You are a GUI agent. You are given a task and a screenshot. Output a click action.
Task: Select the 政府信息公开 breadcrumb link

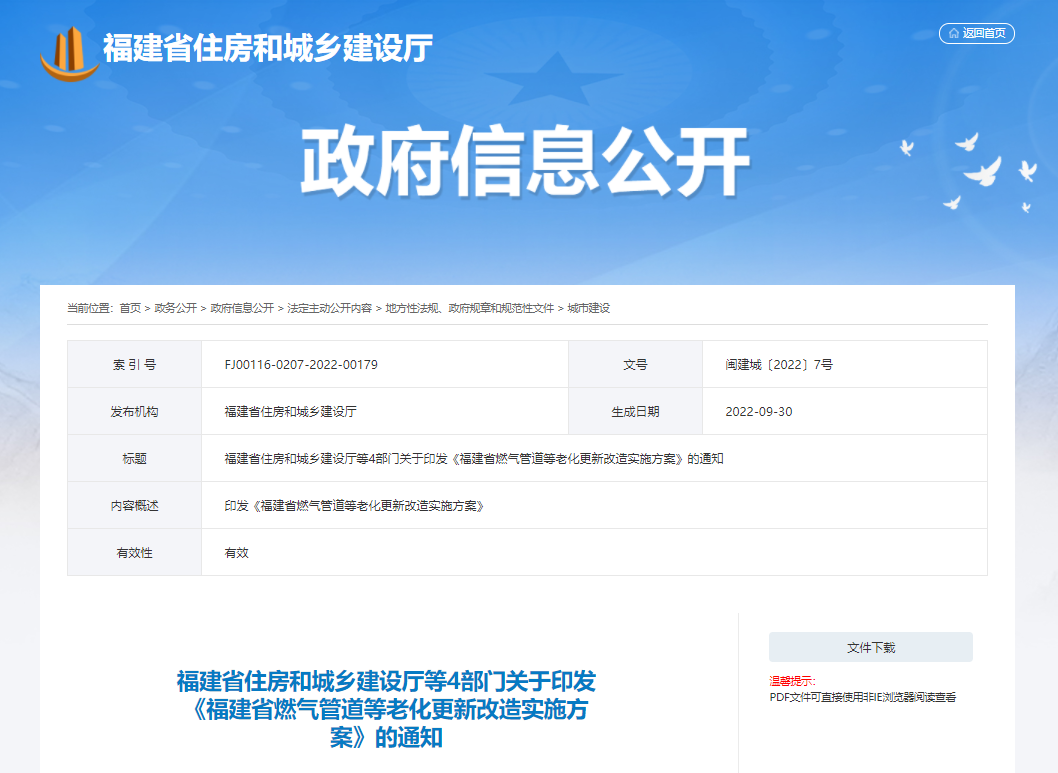click(242, 308)
